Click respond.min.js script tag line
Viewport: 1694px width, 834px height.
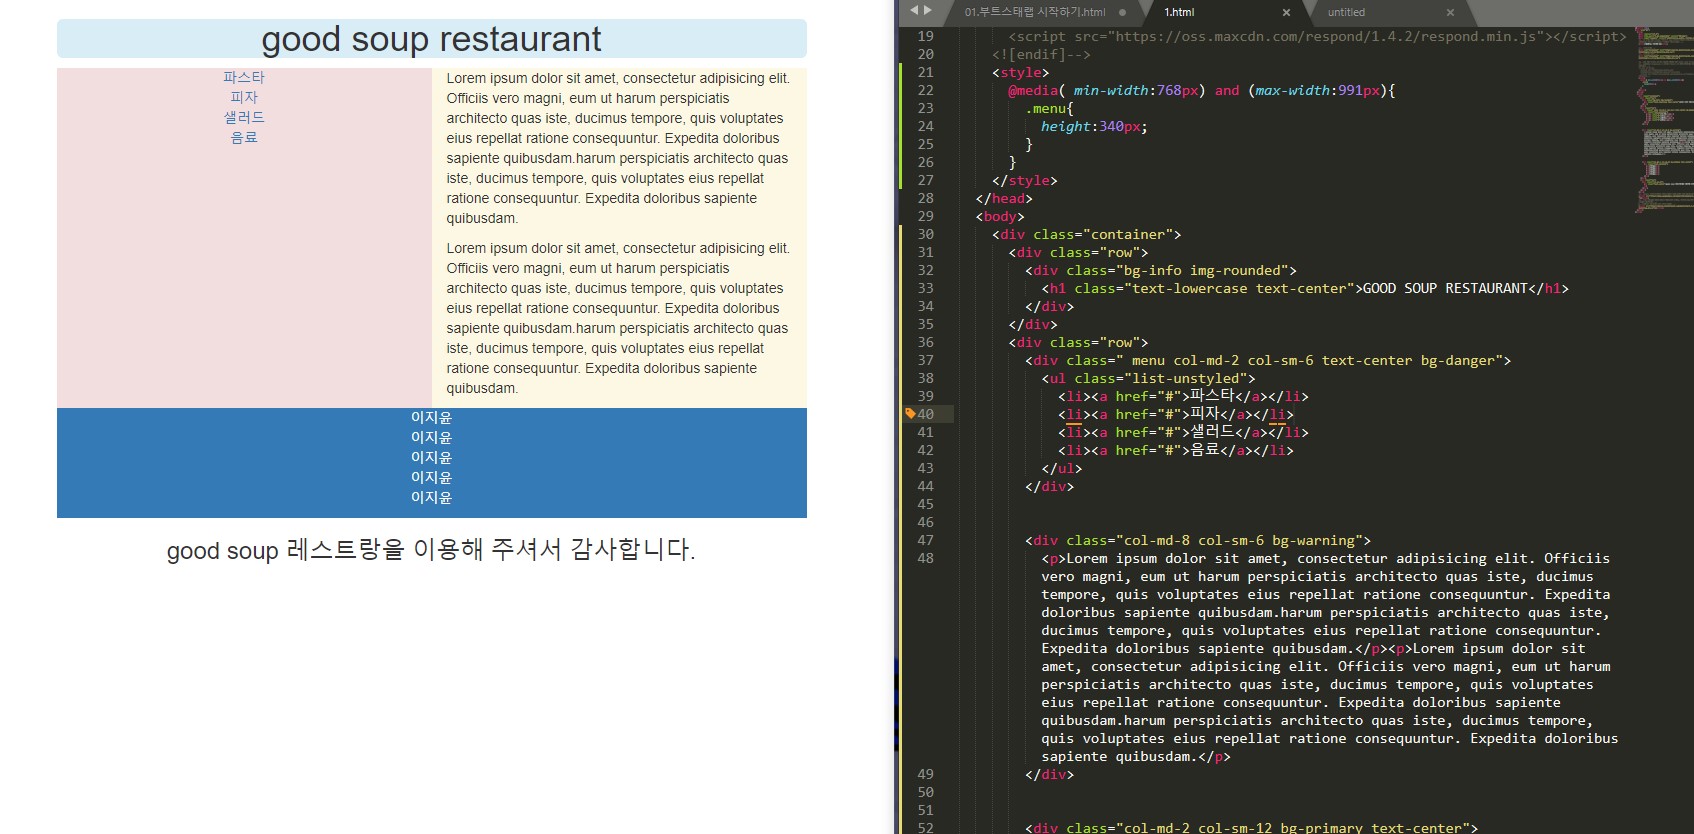pos(1317,36)
